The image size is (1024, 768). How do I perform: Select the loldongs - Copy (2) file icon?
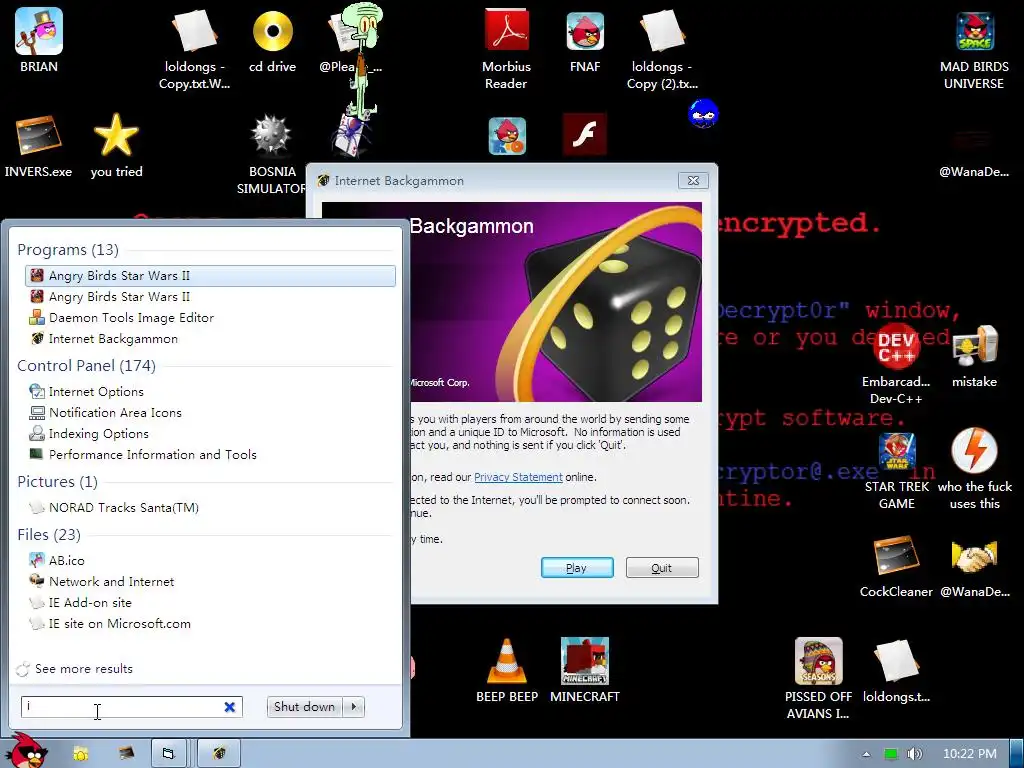[x=662, y=49]
